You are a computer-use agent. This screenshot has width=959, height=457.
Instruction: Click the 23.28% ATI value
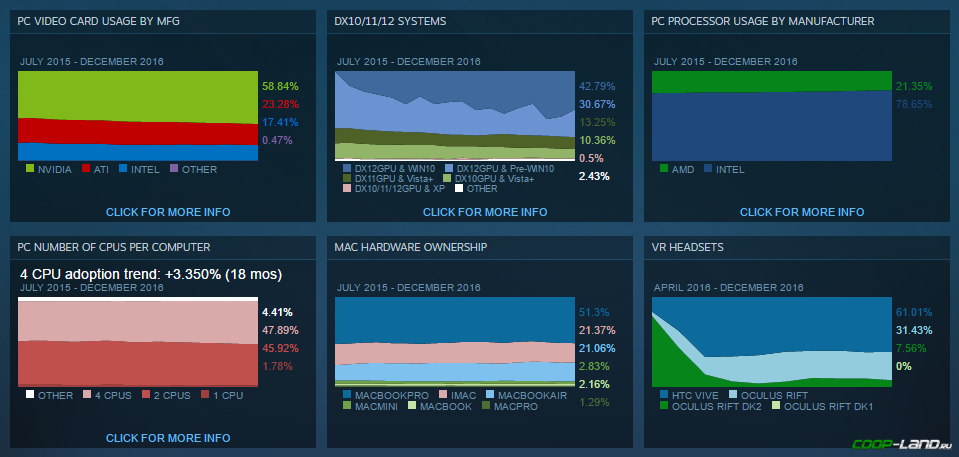(x=280, y=104)
